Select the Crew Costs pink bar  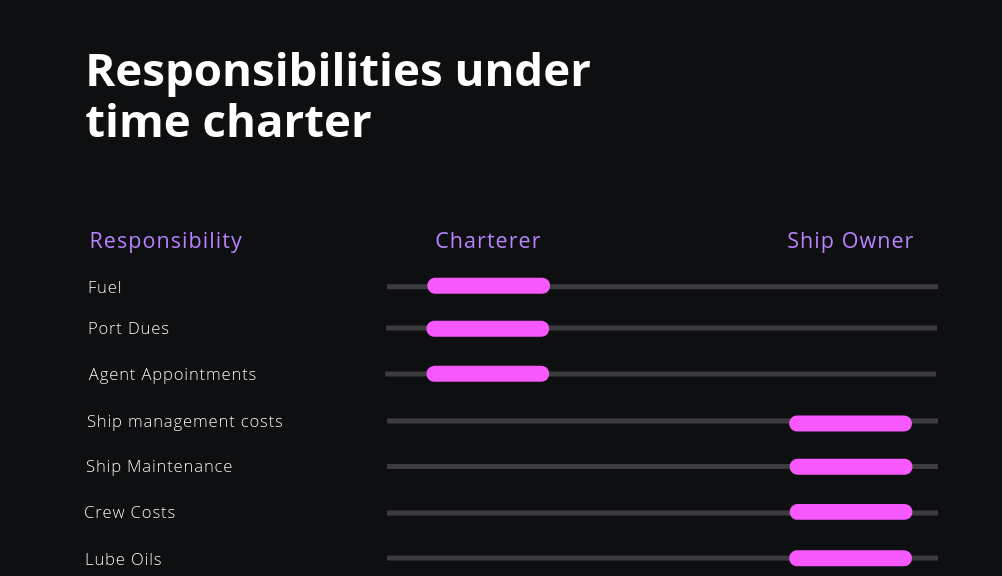click(851, 512)
